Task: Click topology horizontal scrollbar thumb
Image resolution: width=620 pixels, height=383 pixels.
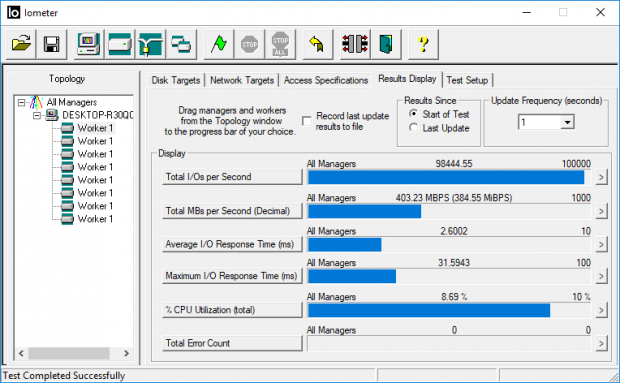Action: (69, 353)
